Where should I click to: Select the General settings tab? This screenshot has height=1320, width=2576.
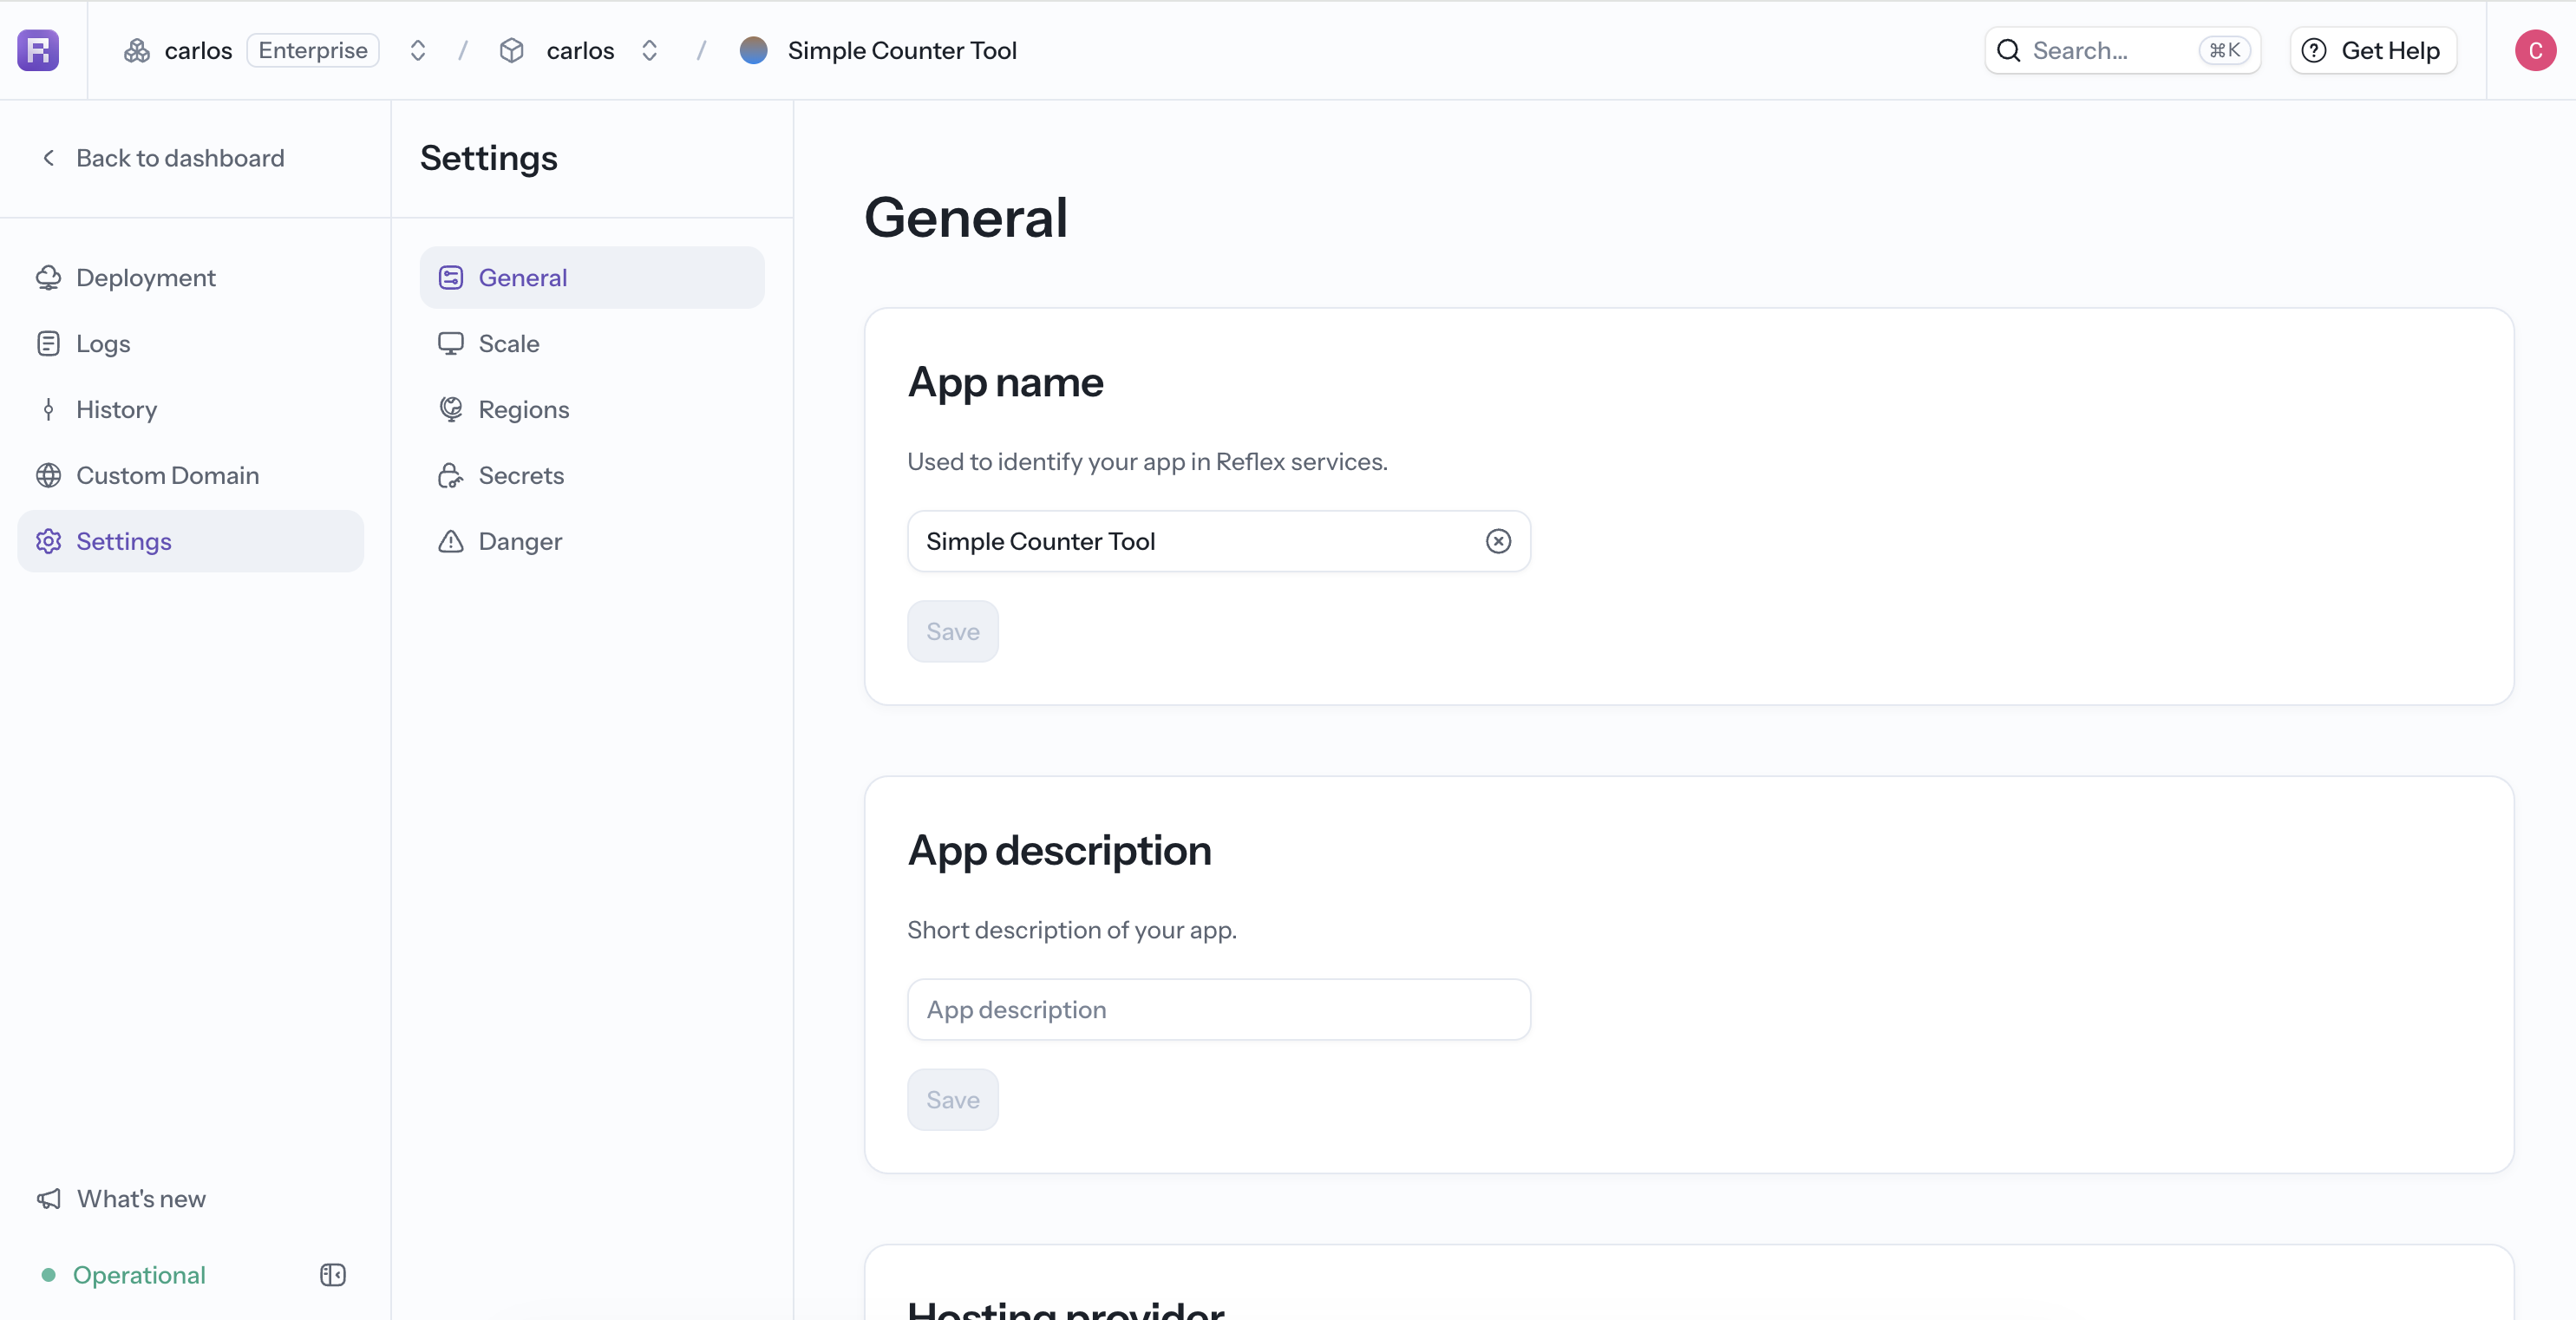(592, 277)
